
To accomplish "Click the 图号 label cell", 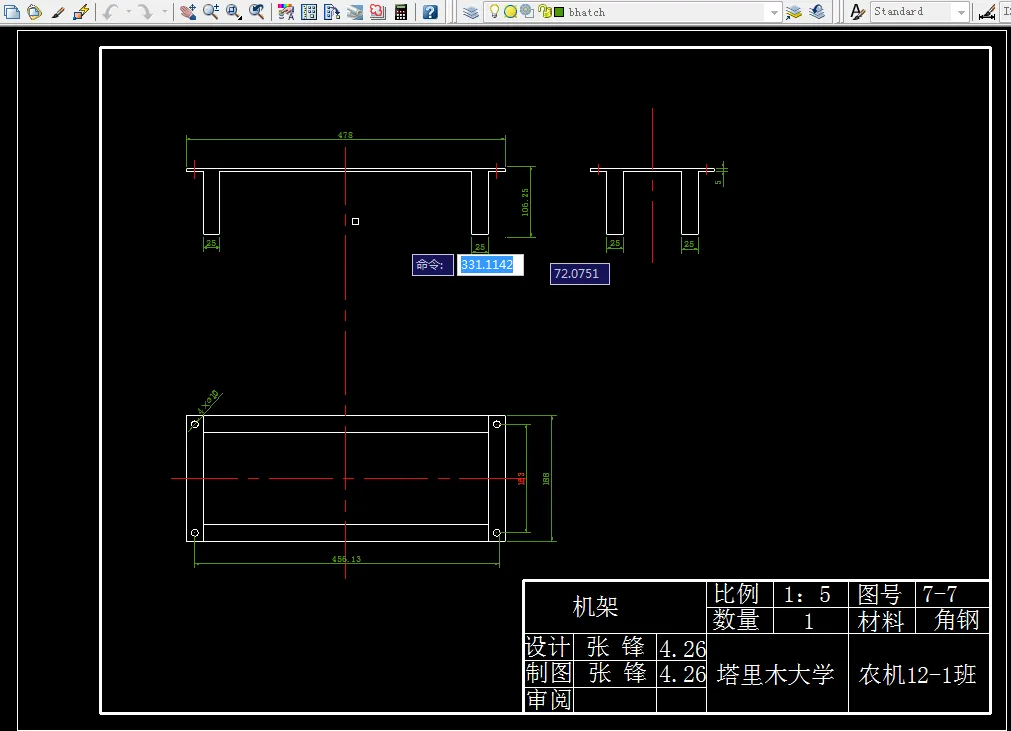I will pyautogui.click(x=879, y=594).
